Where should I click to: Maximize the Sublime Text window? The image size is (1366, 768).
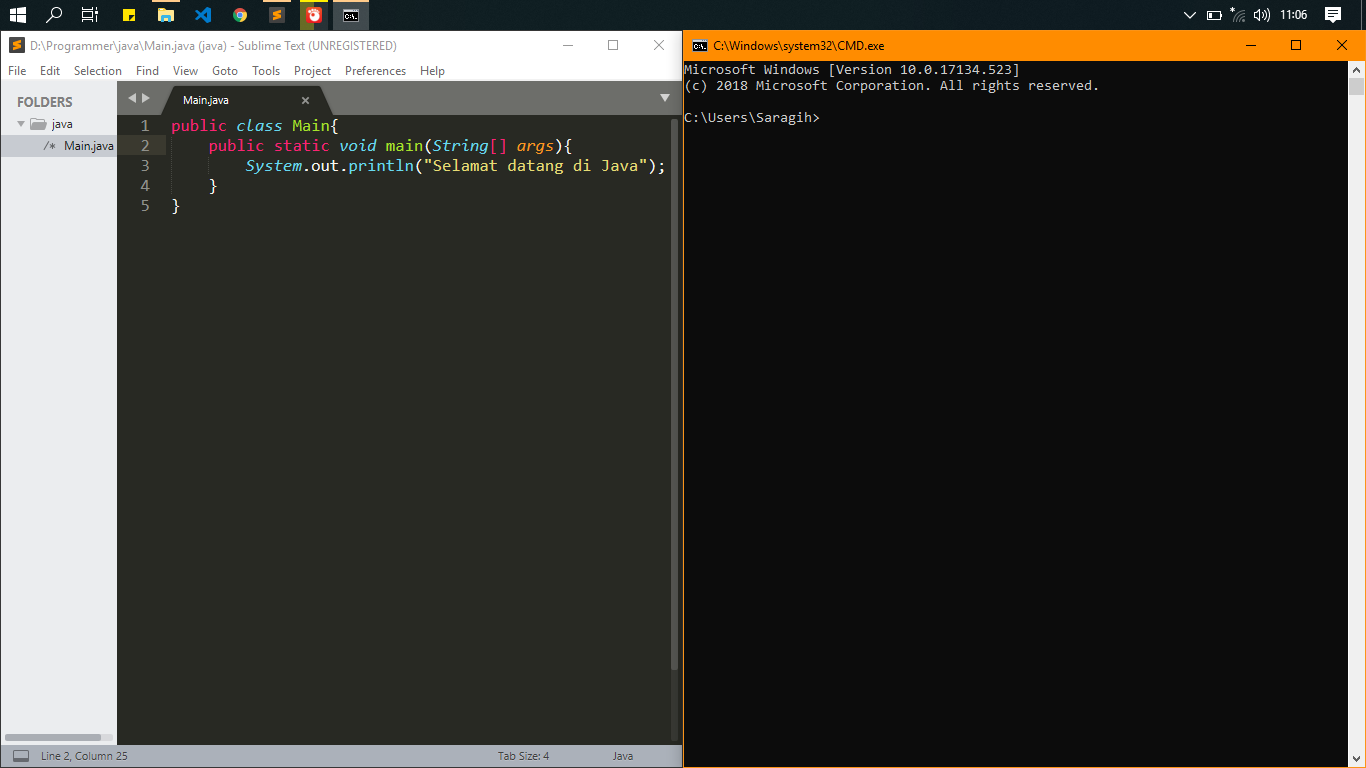point(613,45)
